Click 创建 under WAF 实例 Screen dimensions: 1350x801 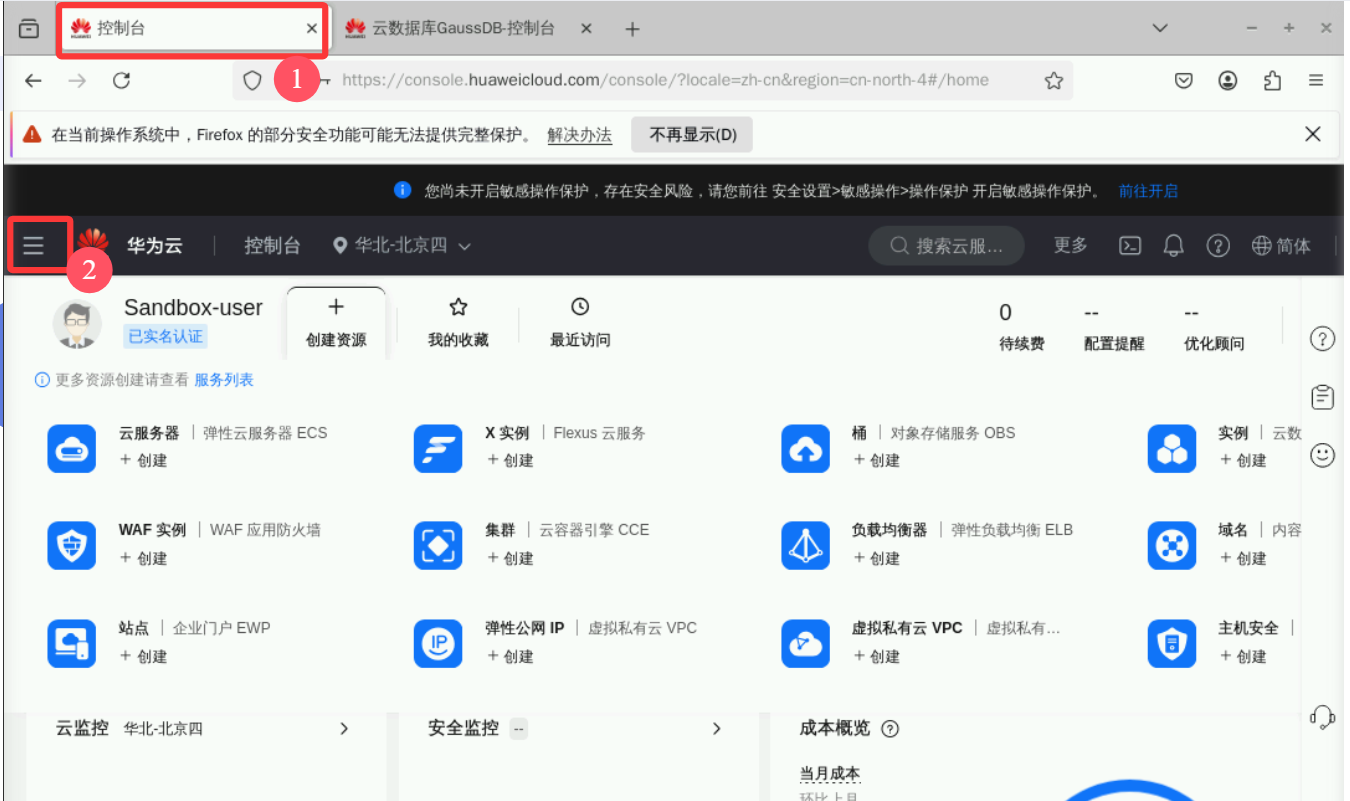pyautogui.click(x=143, y=558)
